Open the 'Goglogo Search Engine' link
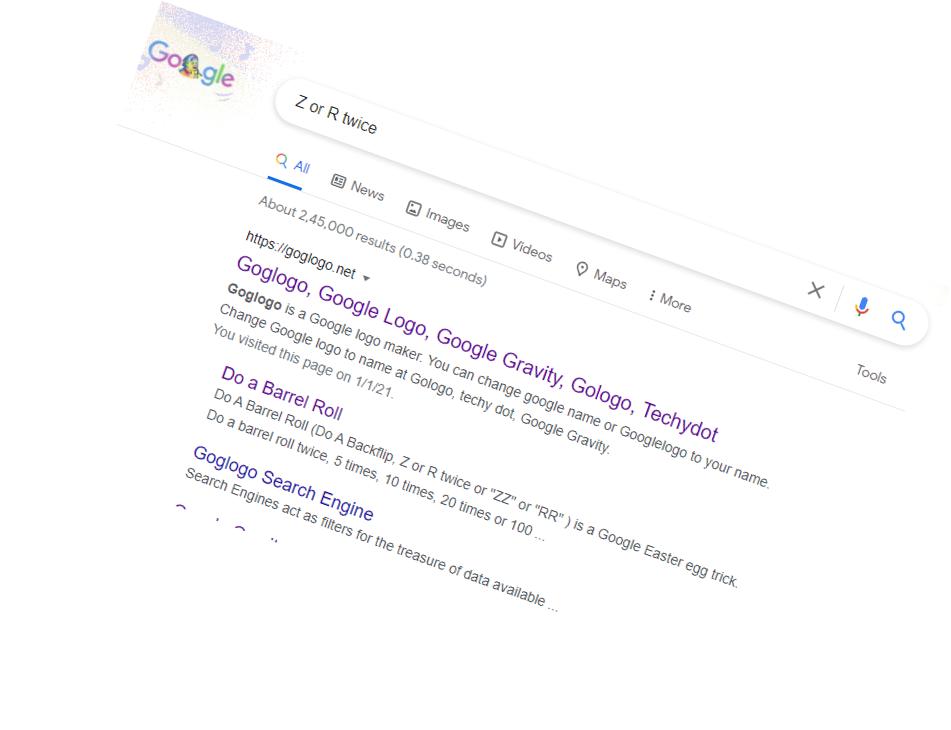Viewport: 951px width, 730px height. [283, 483]
